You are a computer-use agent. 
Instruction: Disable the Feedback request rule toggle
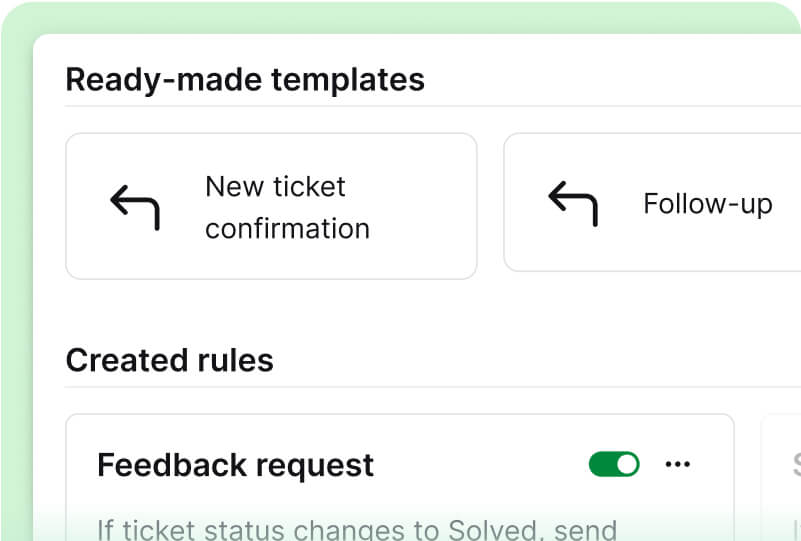(x=614, y=464)
